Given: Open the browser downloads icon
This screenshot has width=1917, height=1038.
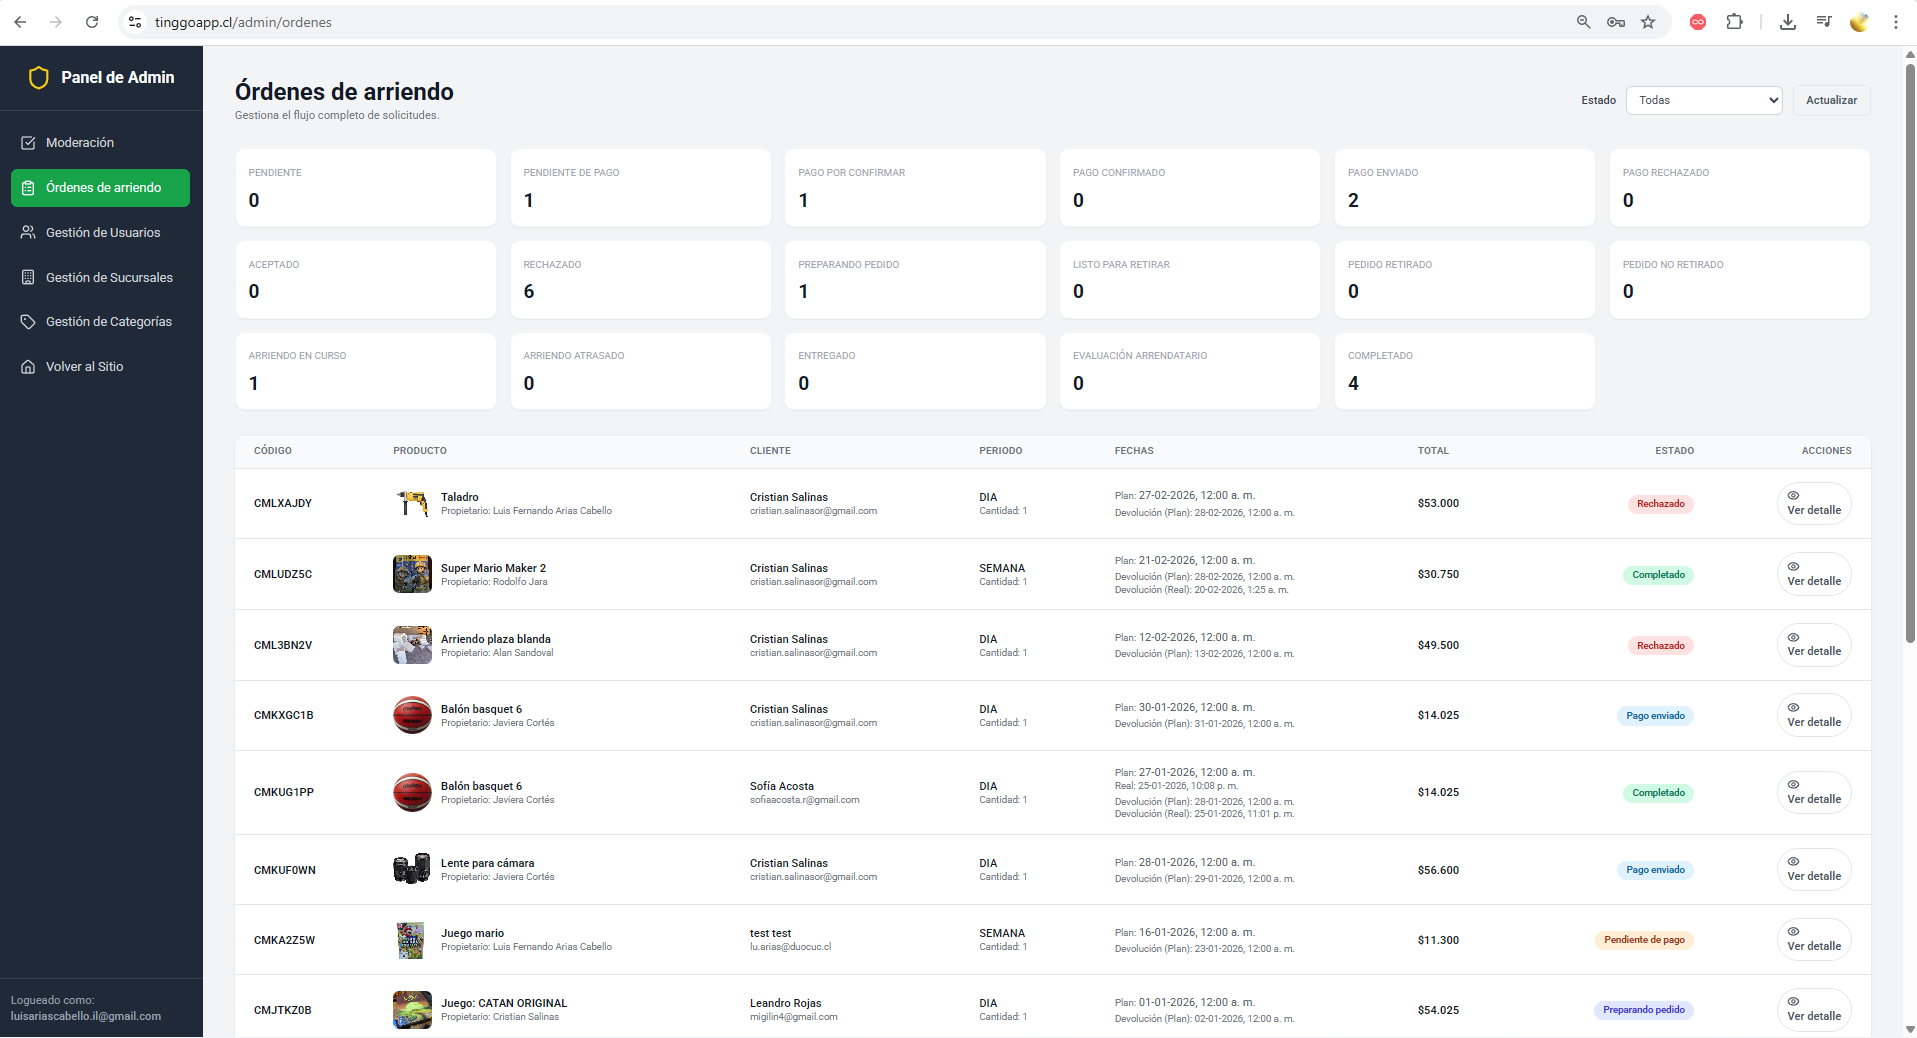Looking at the screenshot, I should click(1787, 22).
